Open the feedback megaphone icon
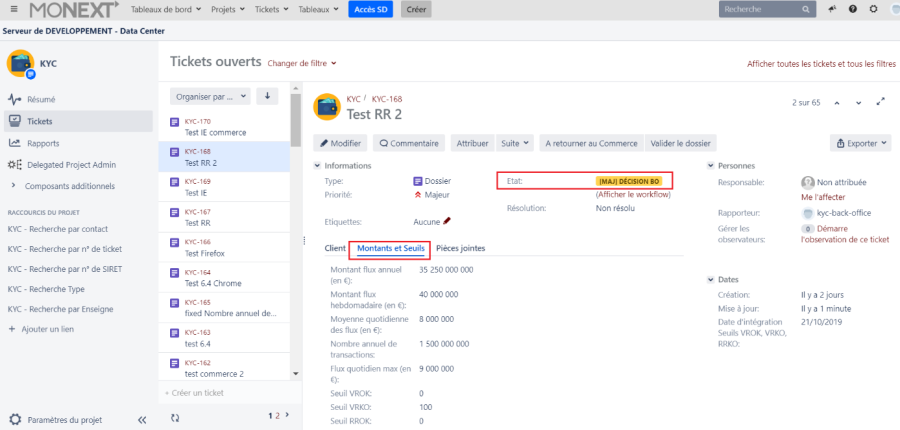The image size is (900, 430). point(831,9)
